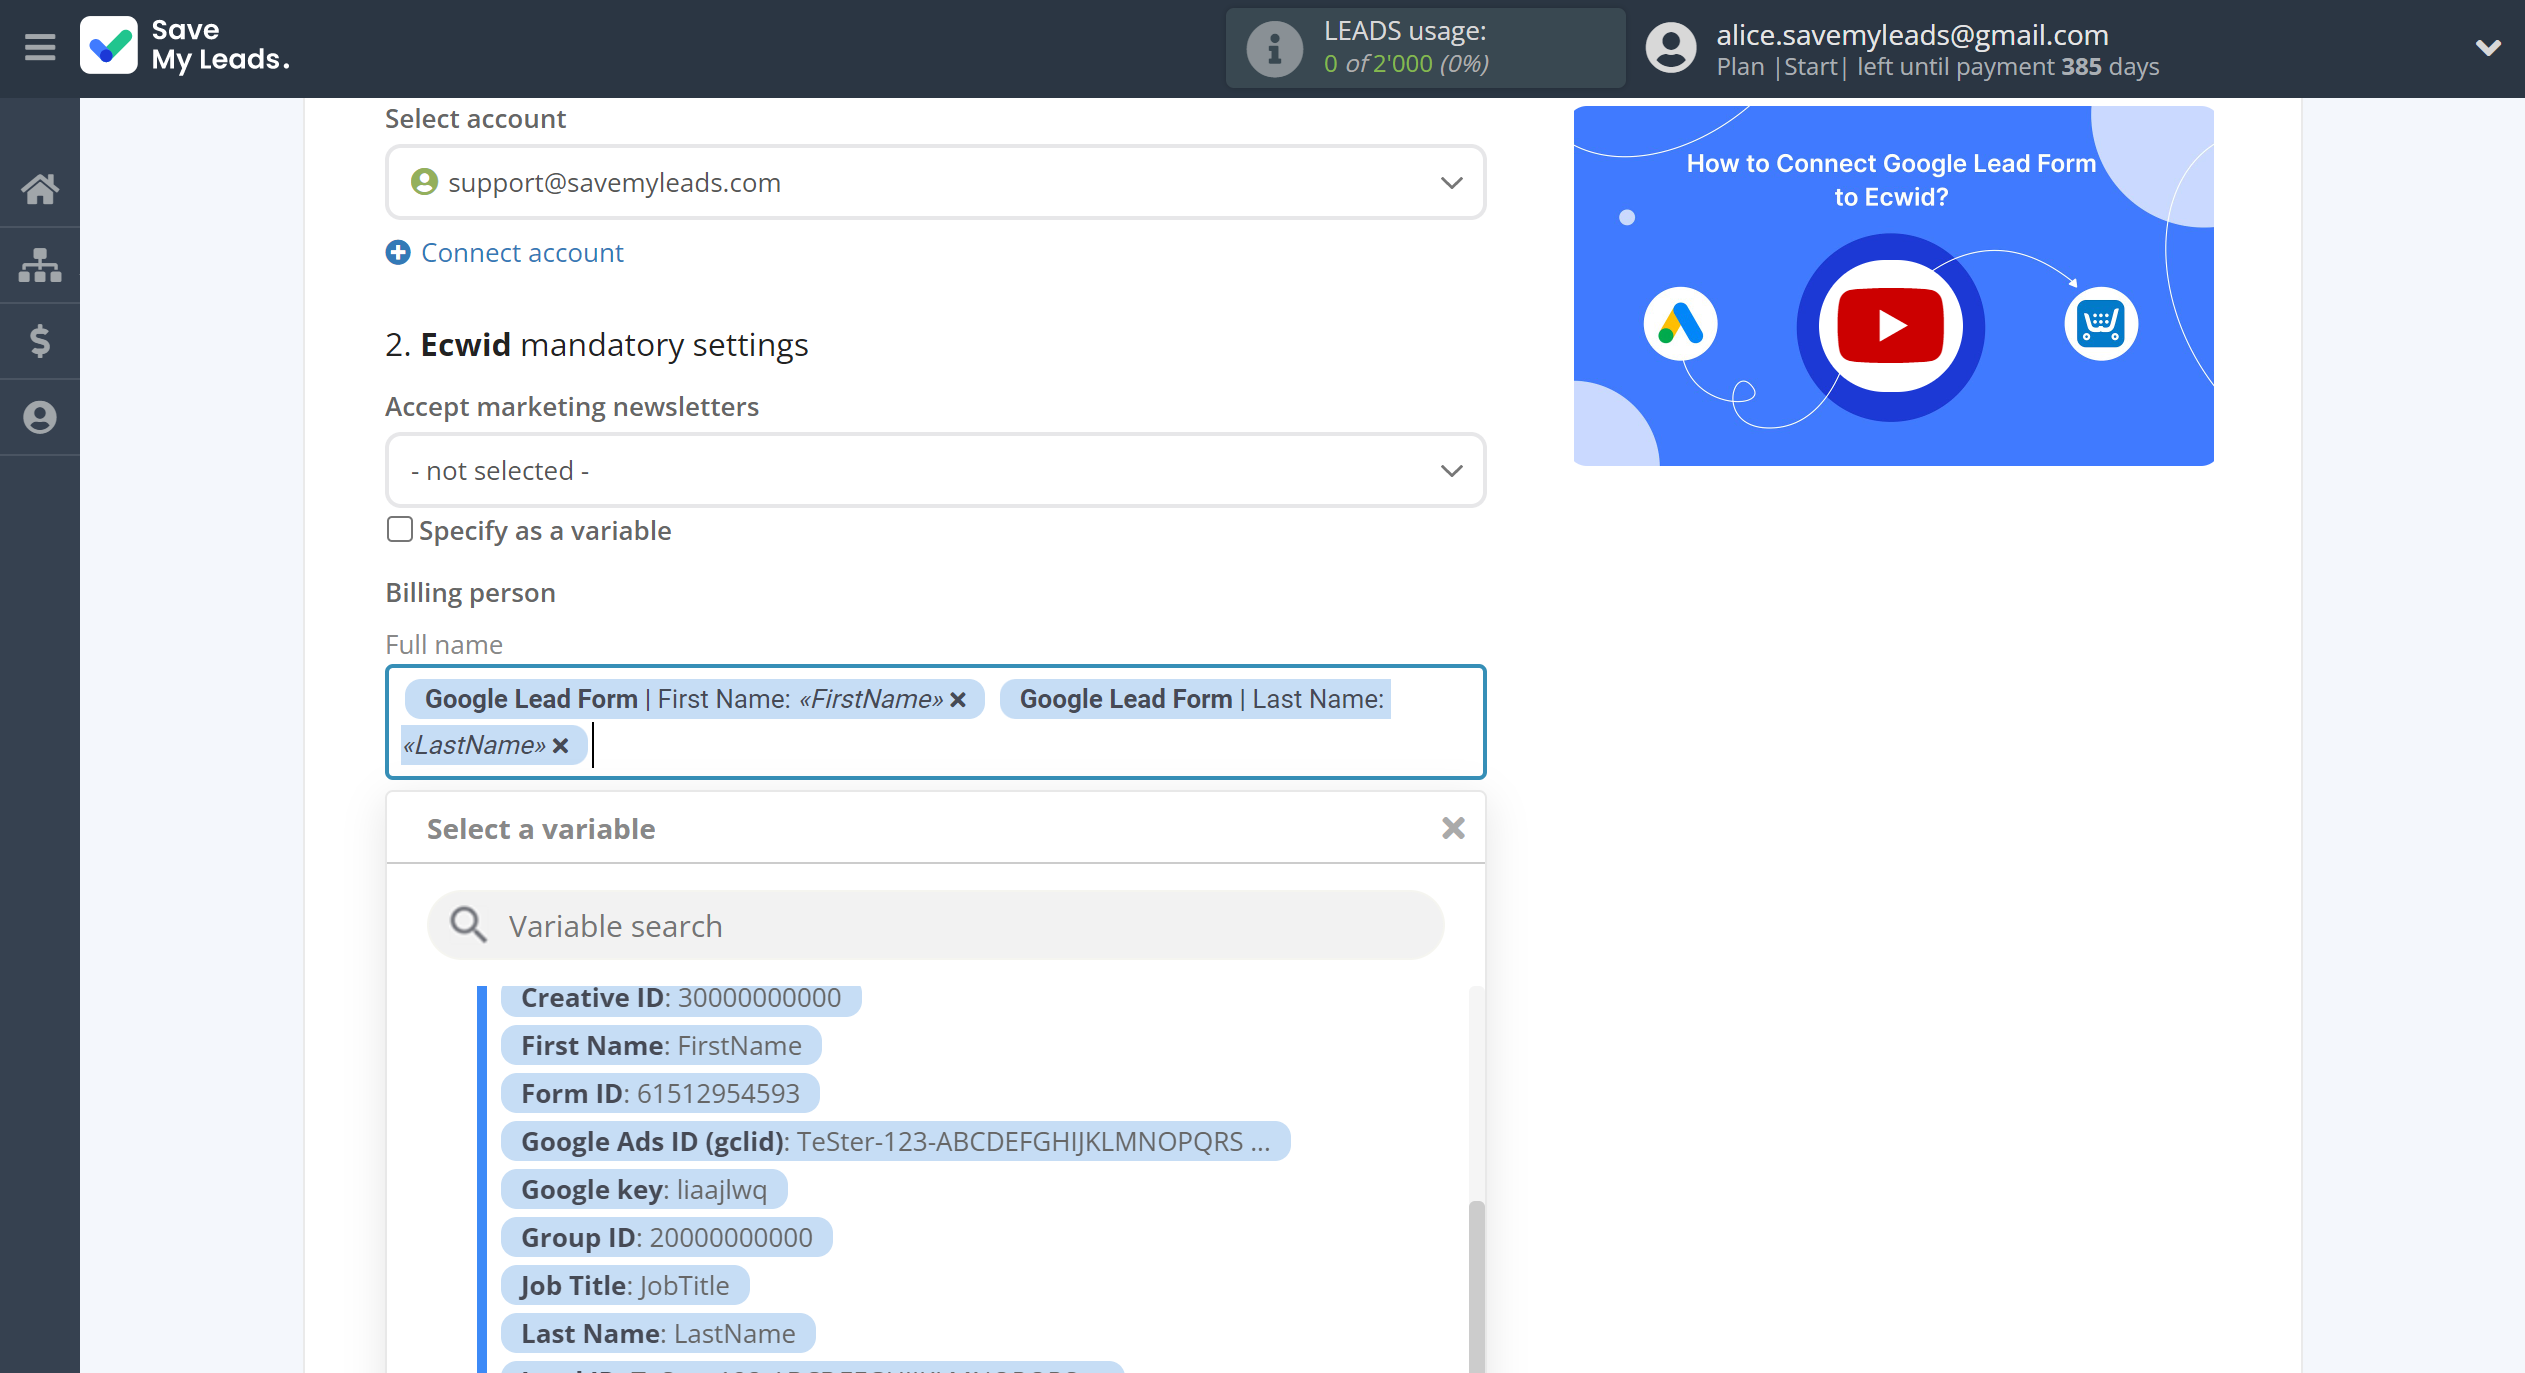Image resolution: width=2525 pixels, height=1373 pixels.
Task: Click the LEADS usage info icon
Action: (x=1274, y=48)
